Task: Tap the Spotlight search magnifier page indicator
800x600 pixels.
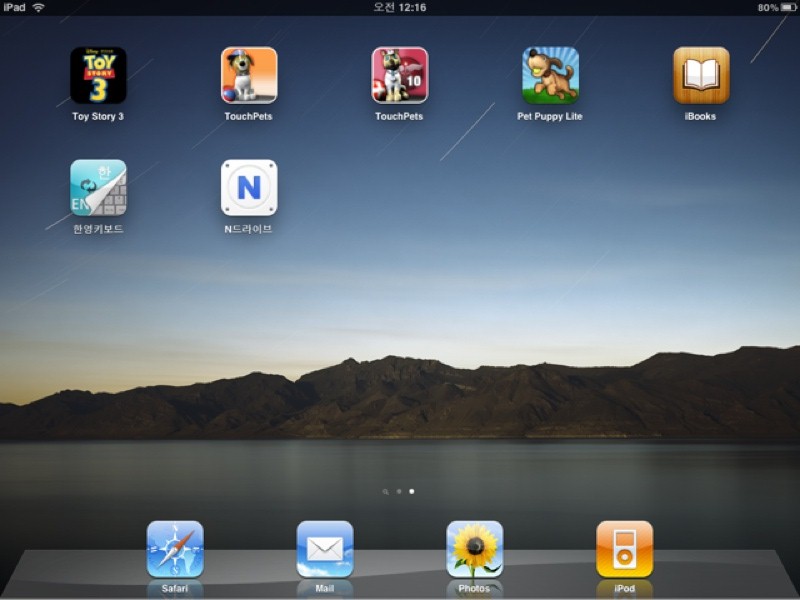Action: 386,492
